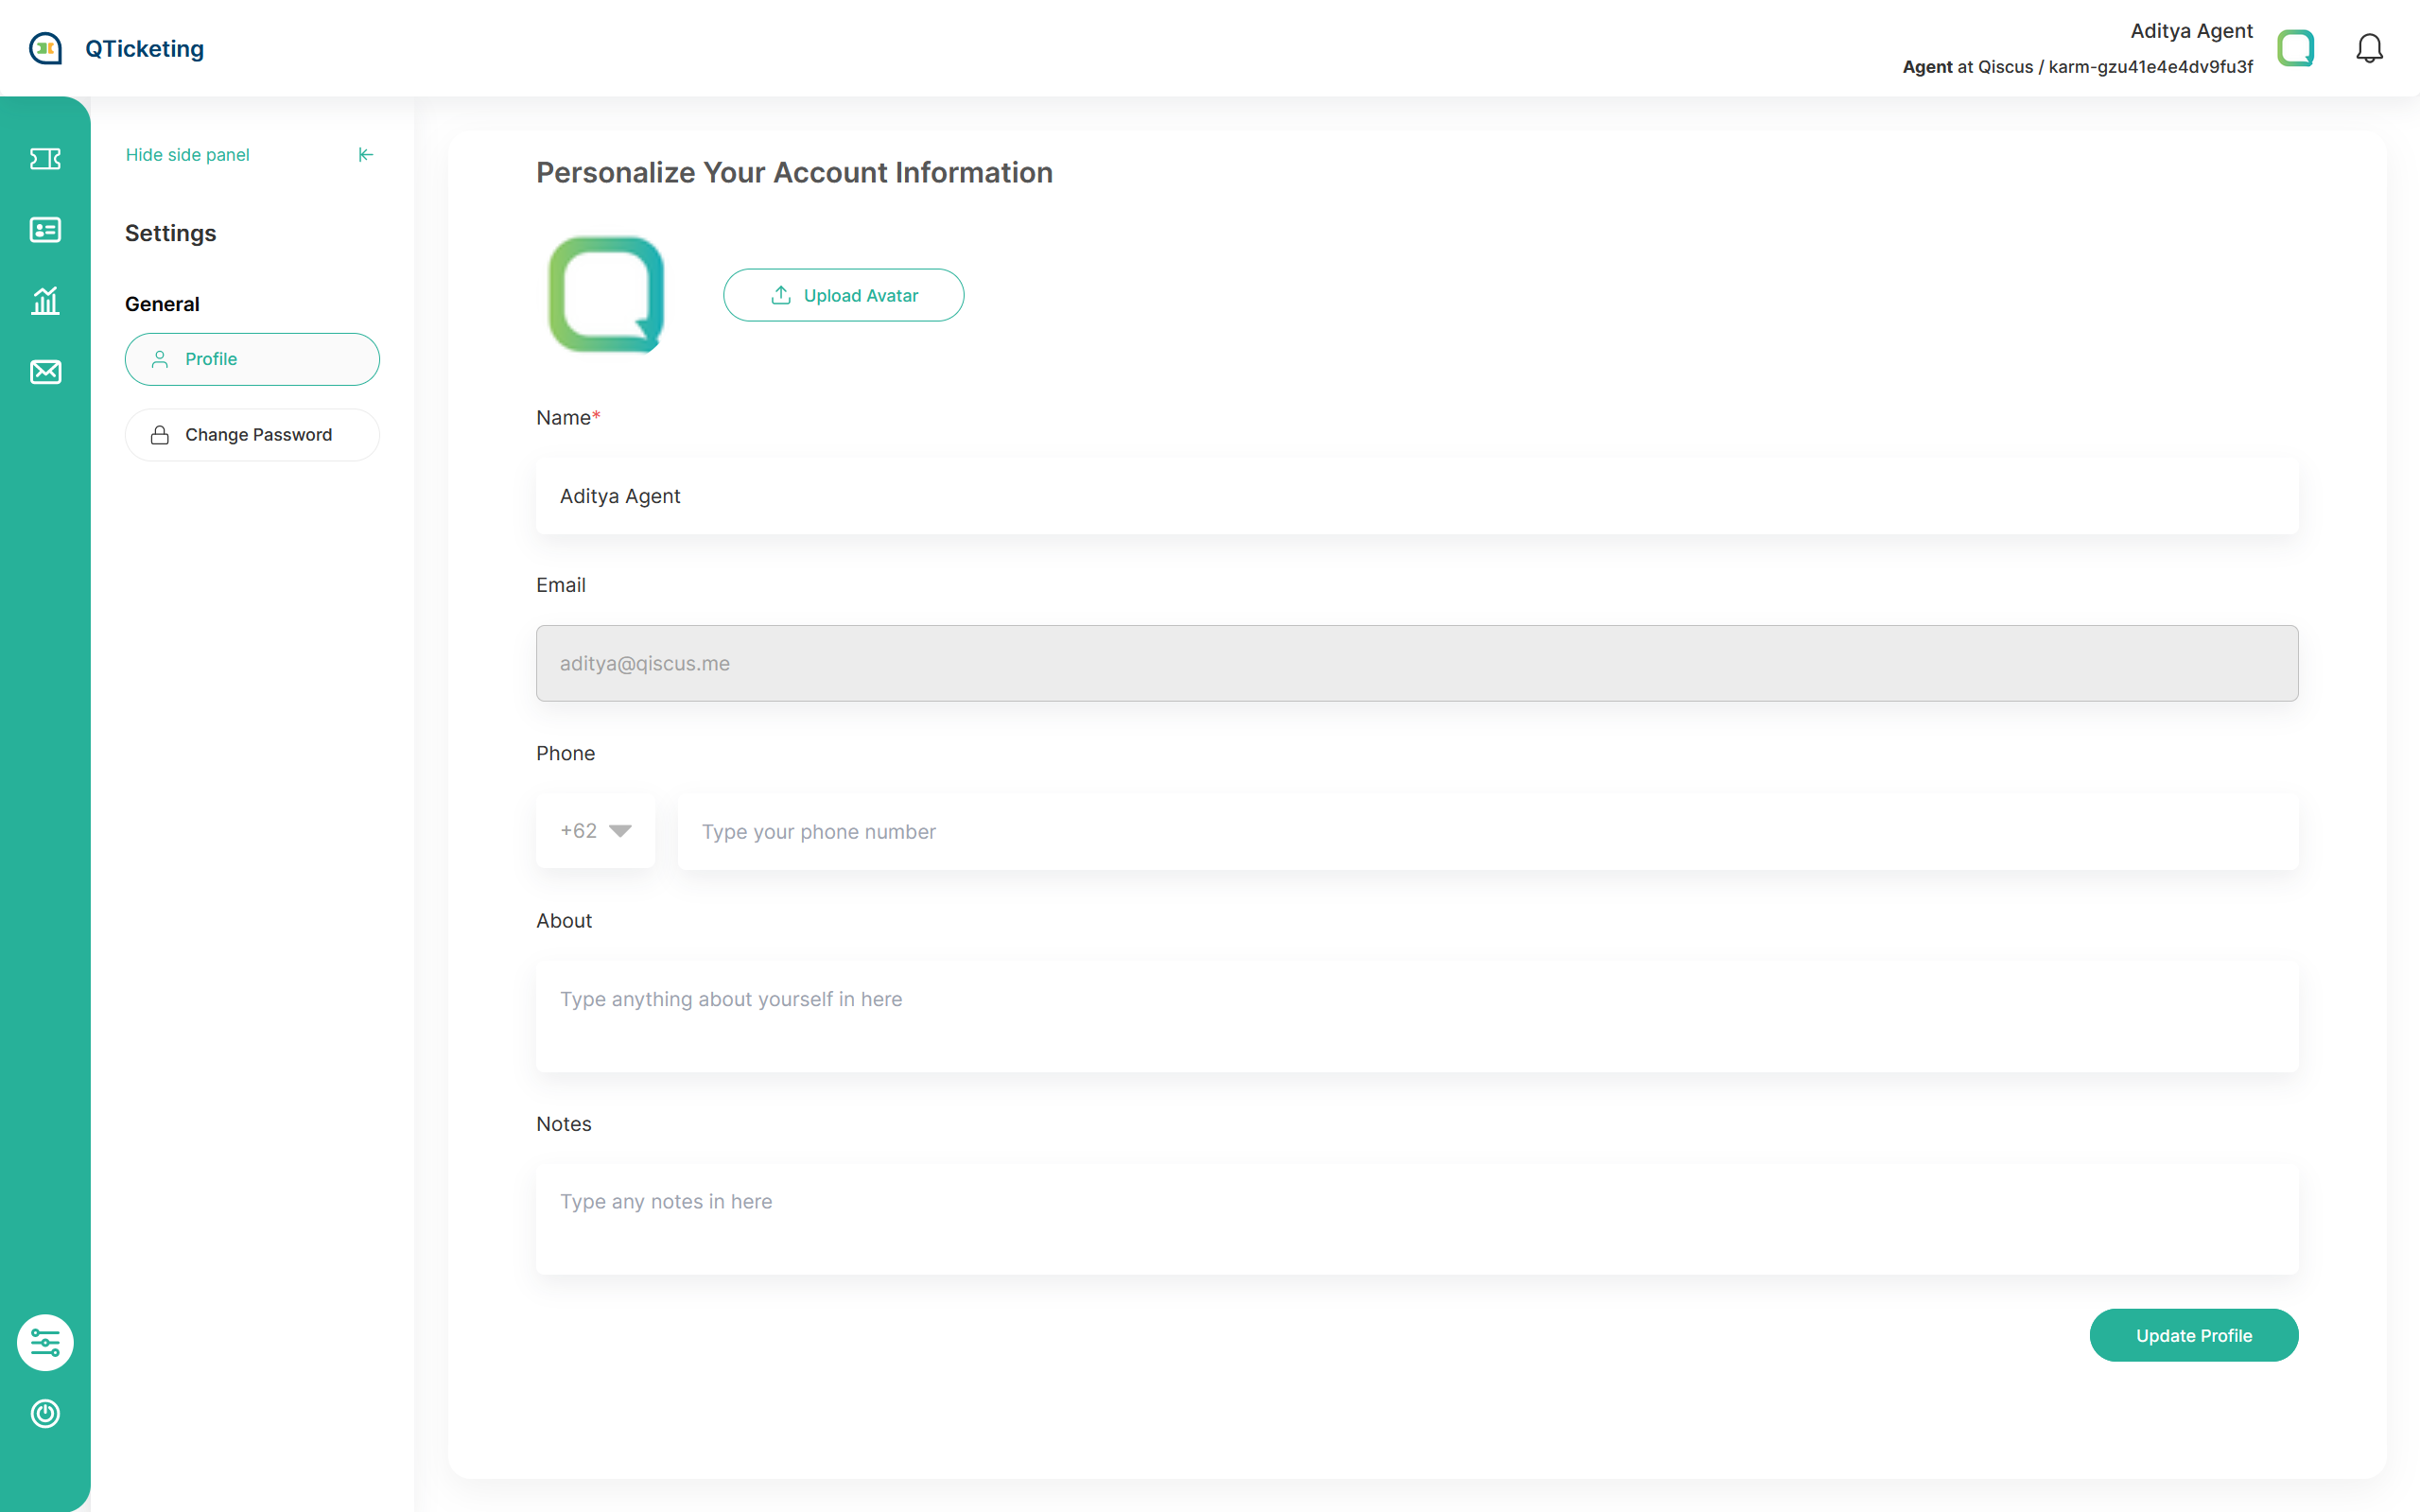
Task: Click the QTicketing brand name
Action: pyautogui.click(x=144, y=48)
